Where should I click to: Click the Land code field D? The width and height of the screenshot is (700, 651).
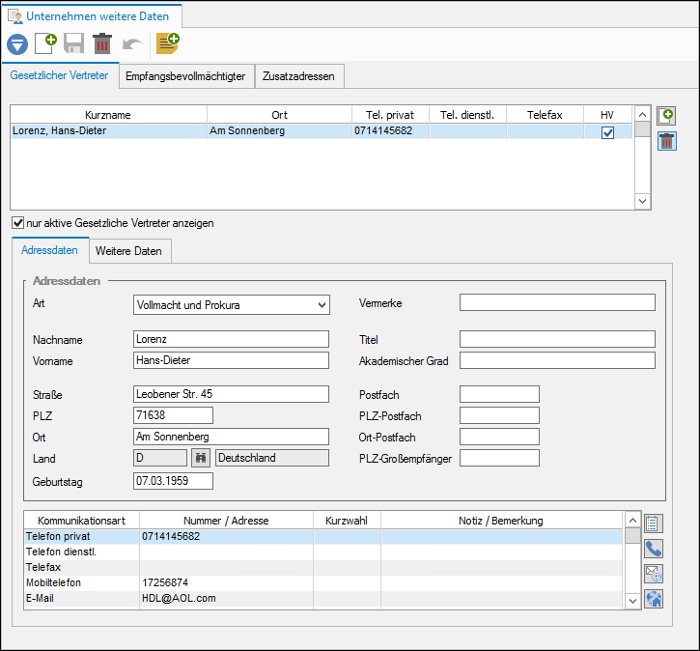[x=160, y=458]
